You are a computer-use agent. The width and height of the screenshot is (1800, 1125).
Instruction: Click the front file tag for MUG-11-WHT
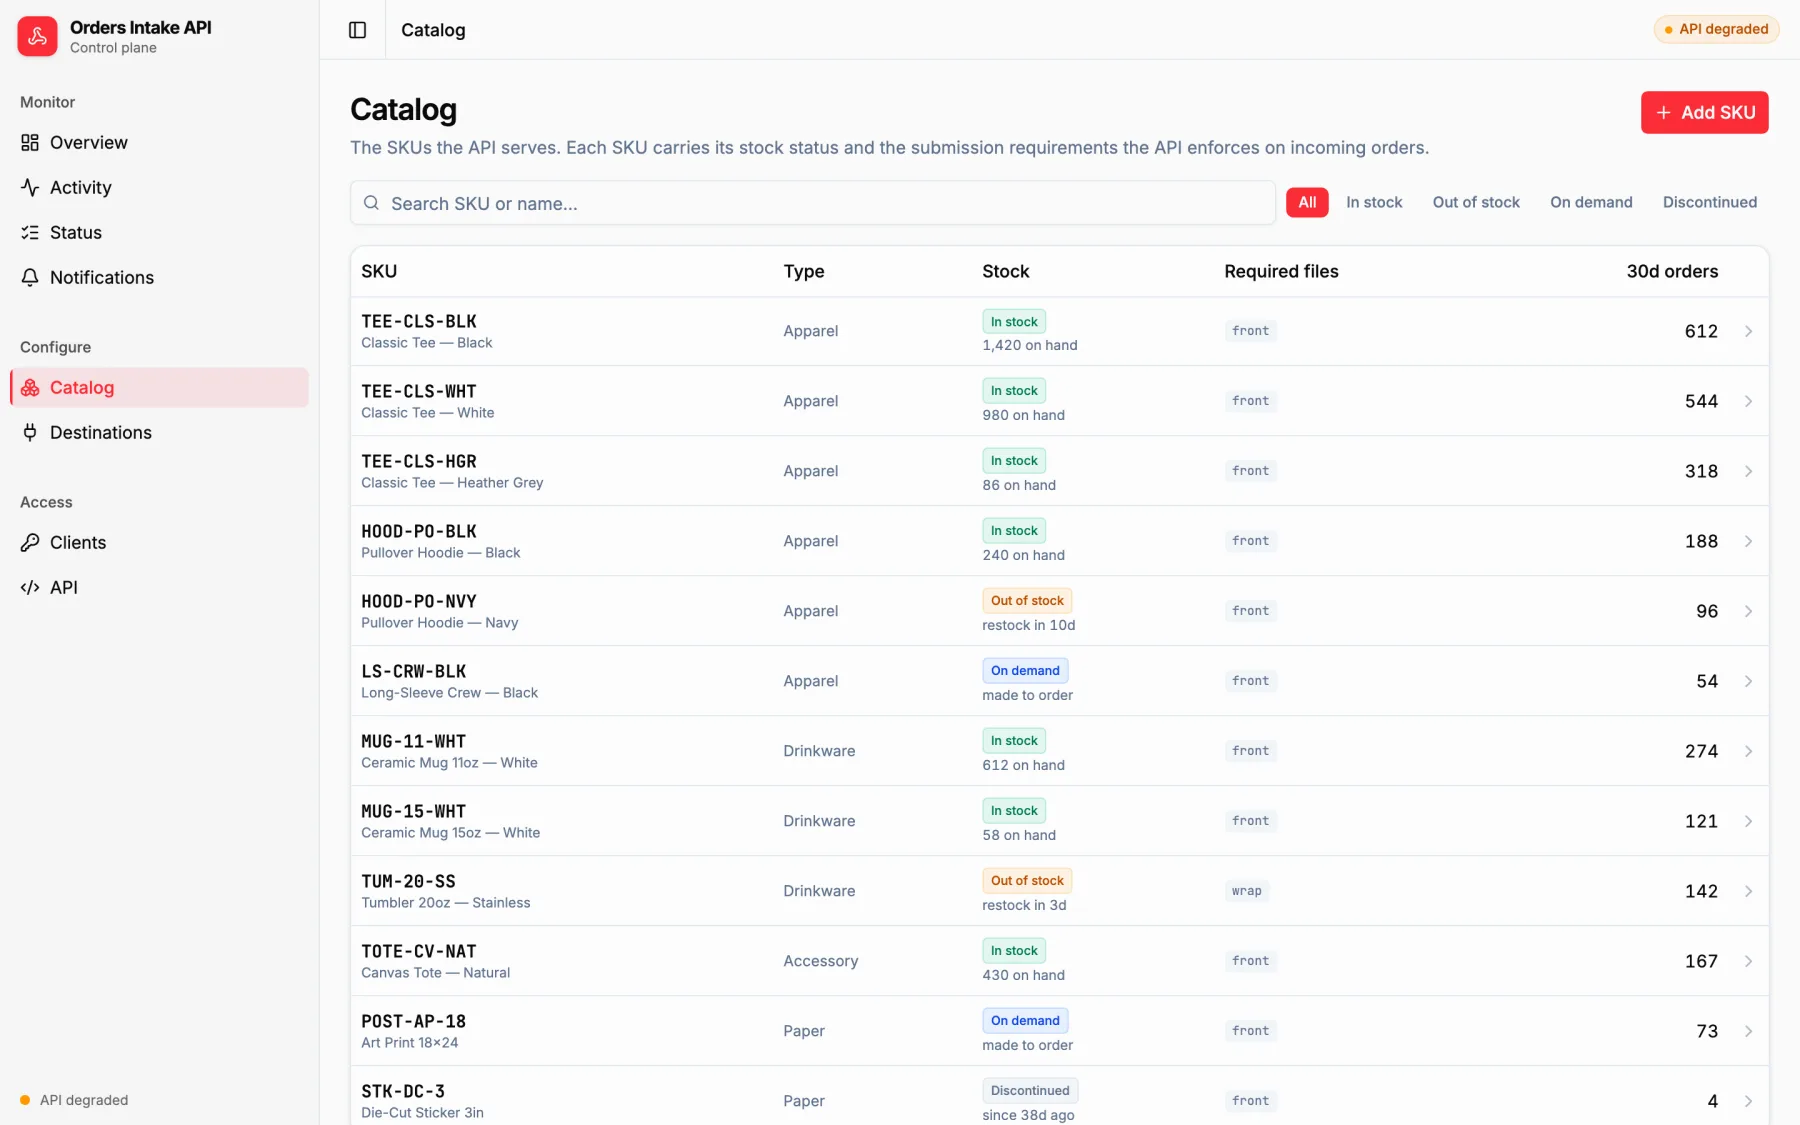1250,751
